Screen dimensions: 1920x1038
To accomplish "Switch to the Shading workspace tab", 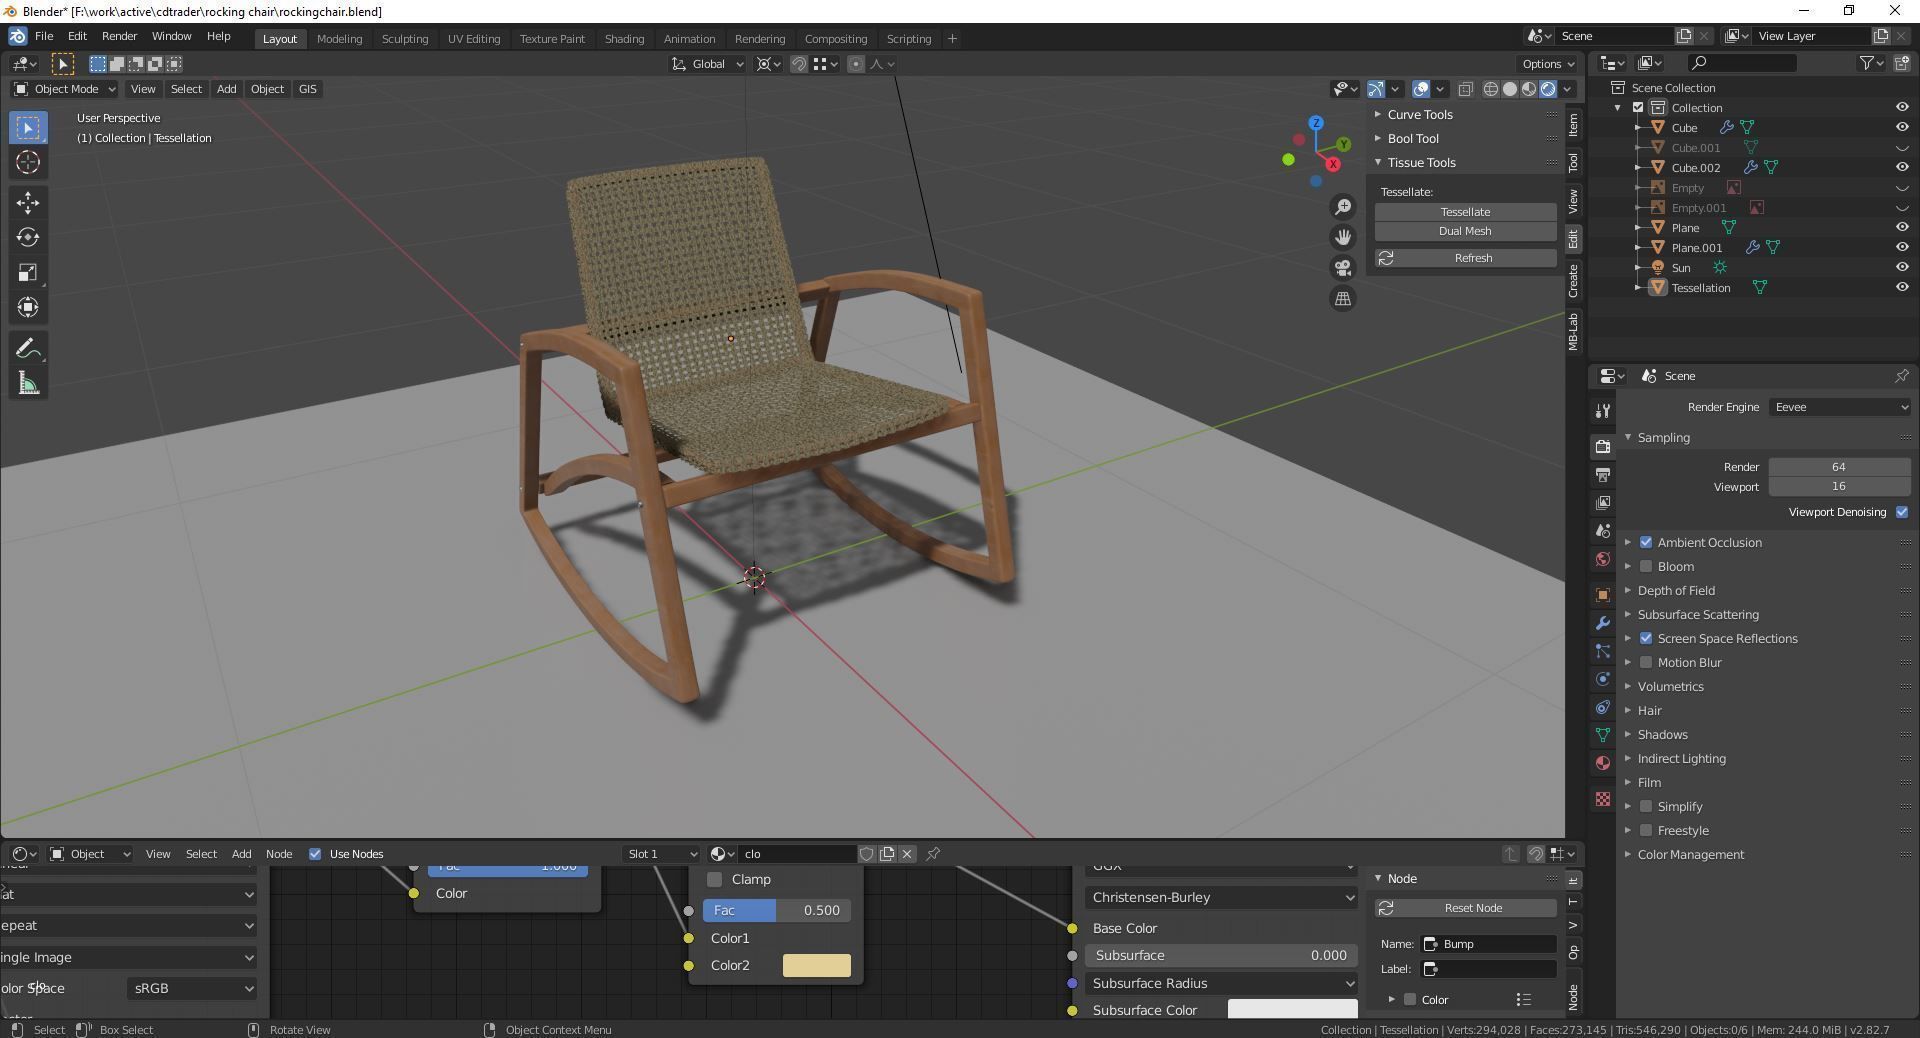I will pyautogui.click(x=624, y=39).
